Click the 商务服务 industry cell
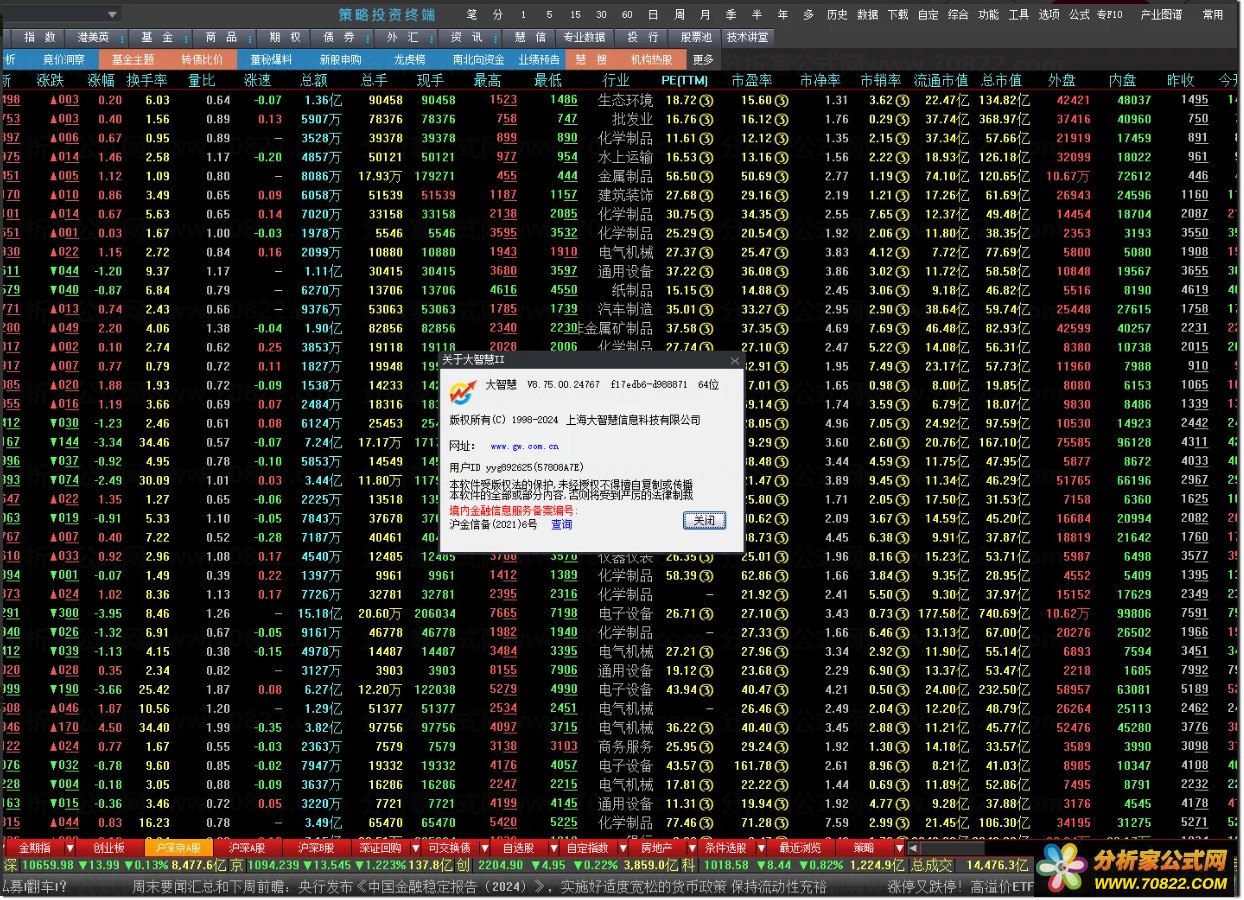 point(625,746)
